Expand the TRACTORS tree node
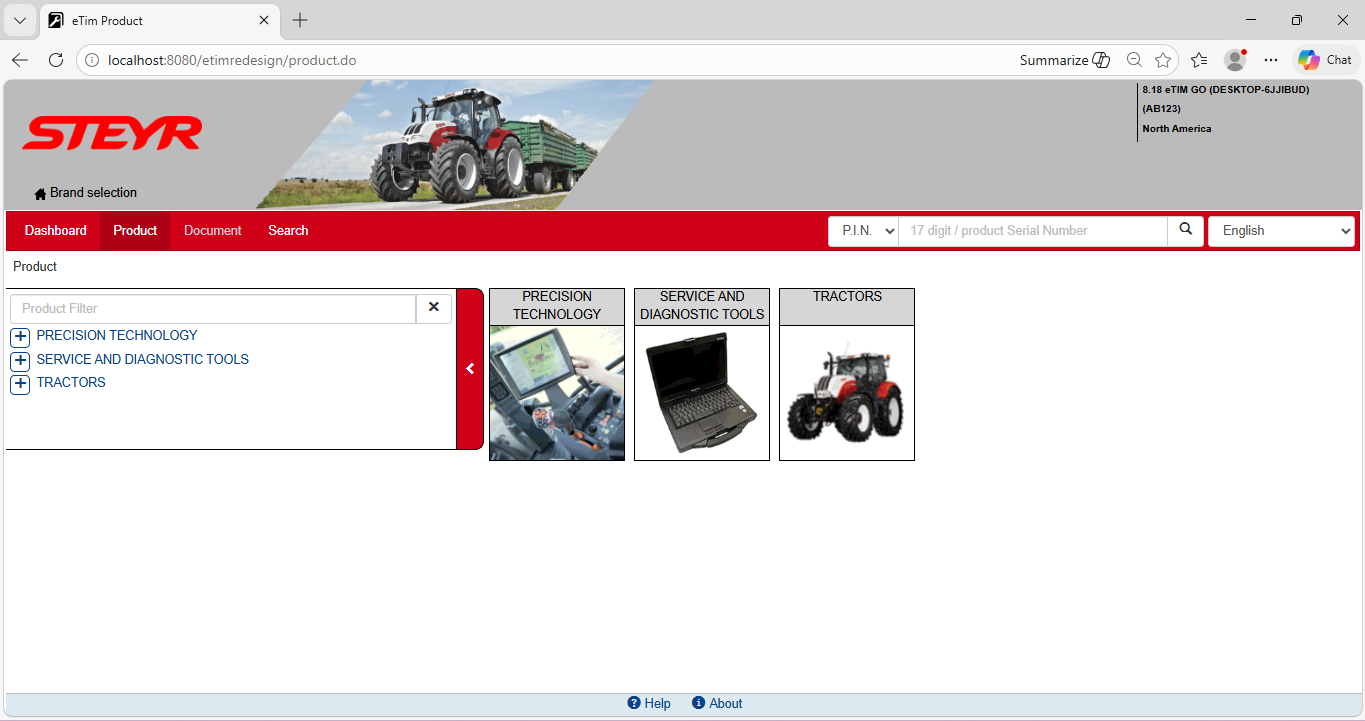Screen dimensions: 1365x721 coord(20,384)
